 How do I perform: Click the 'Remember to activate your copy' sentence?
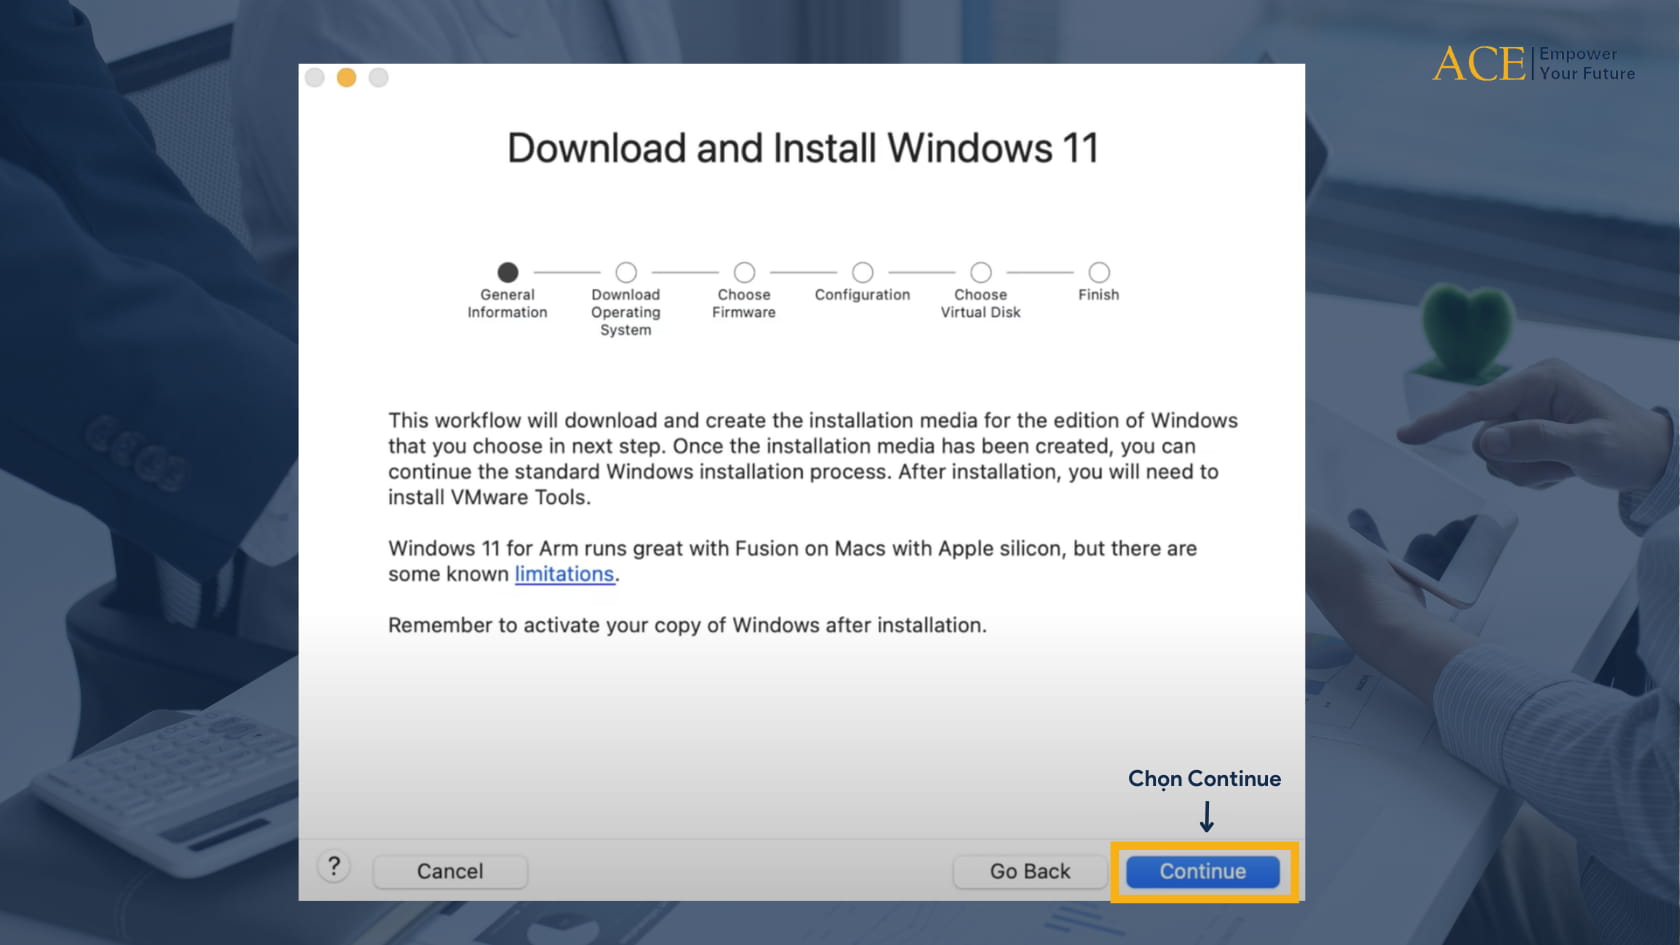687,625
